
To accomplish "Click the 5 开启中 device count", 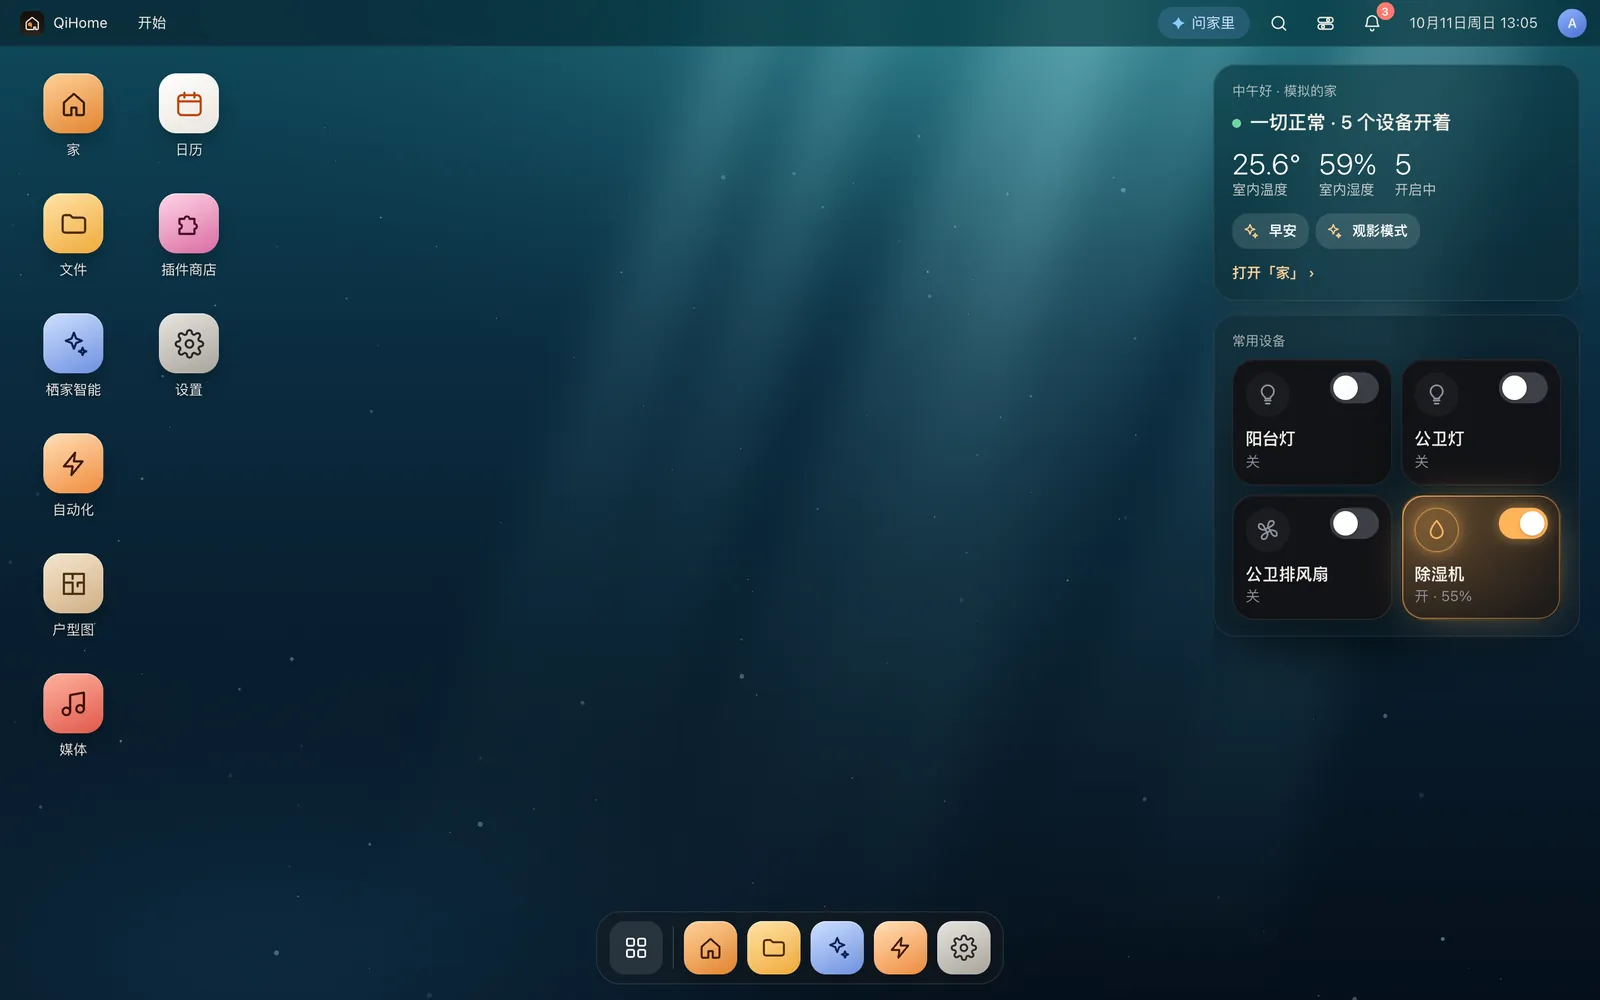I will (x=1415, y=174).
